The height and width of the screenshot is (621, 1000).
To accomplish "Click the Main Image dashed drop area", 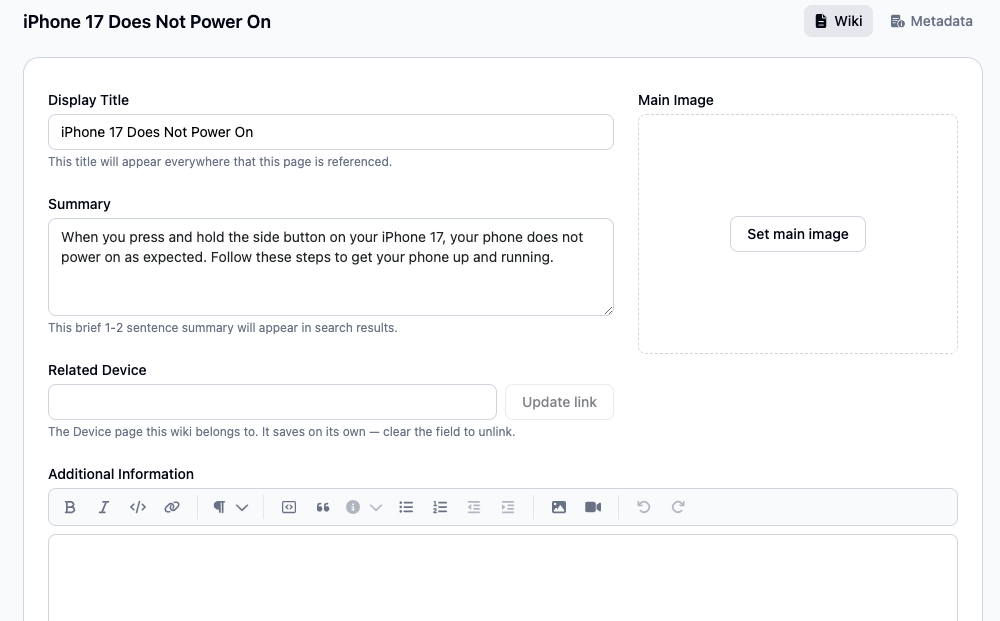I will (798, 234).
